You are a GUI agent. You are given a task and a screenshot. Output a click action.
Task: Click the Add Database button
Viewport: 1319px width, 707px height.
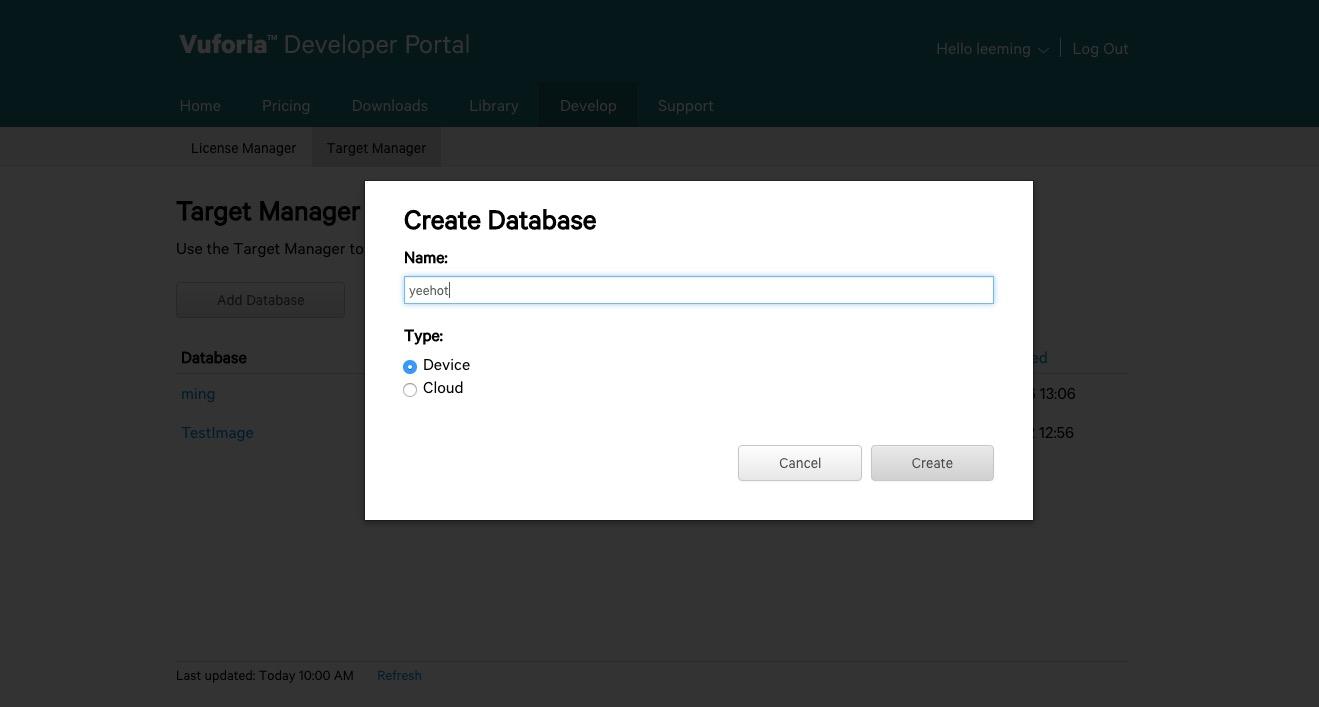pos(260,300)
